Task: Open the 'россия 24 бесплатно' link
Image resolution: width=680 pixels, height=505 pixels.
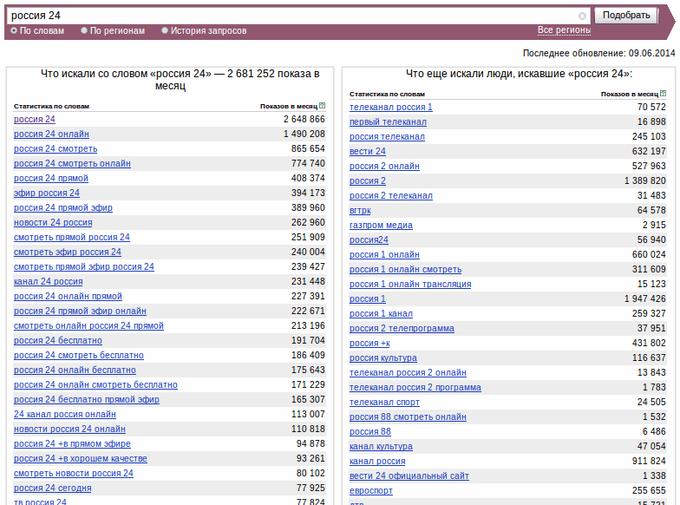Action: point(58,341)
